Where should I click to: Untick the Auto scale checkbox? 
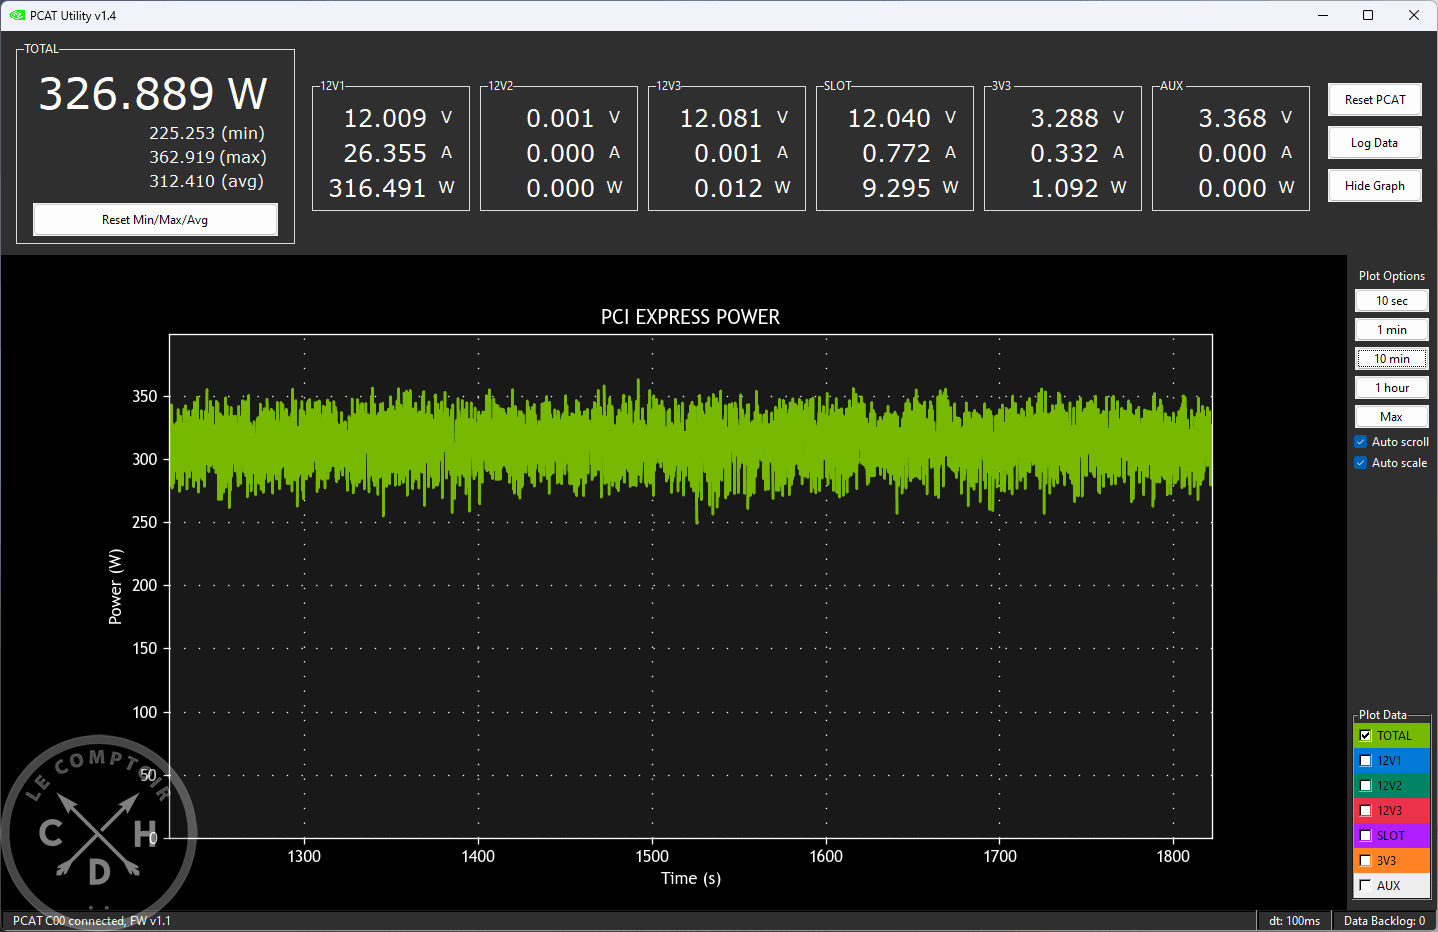pyautogui.click(x=1361, y=463)
